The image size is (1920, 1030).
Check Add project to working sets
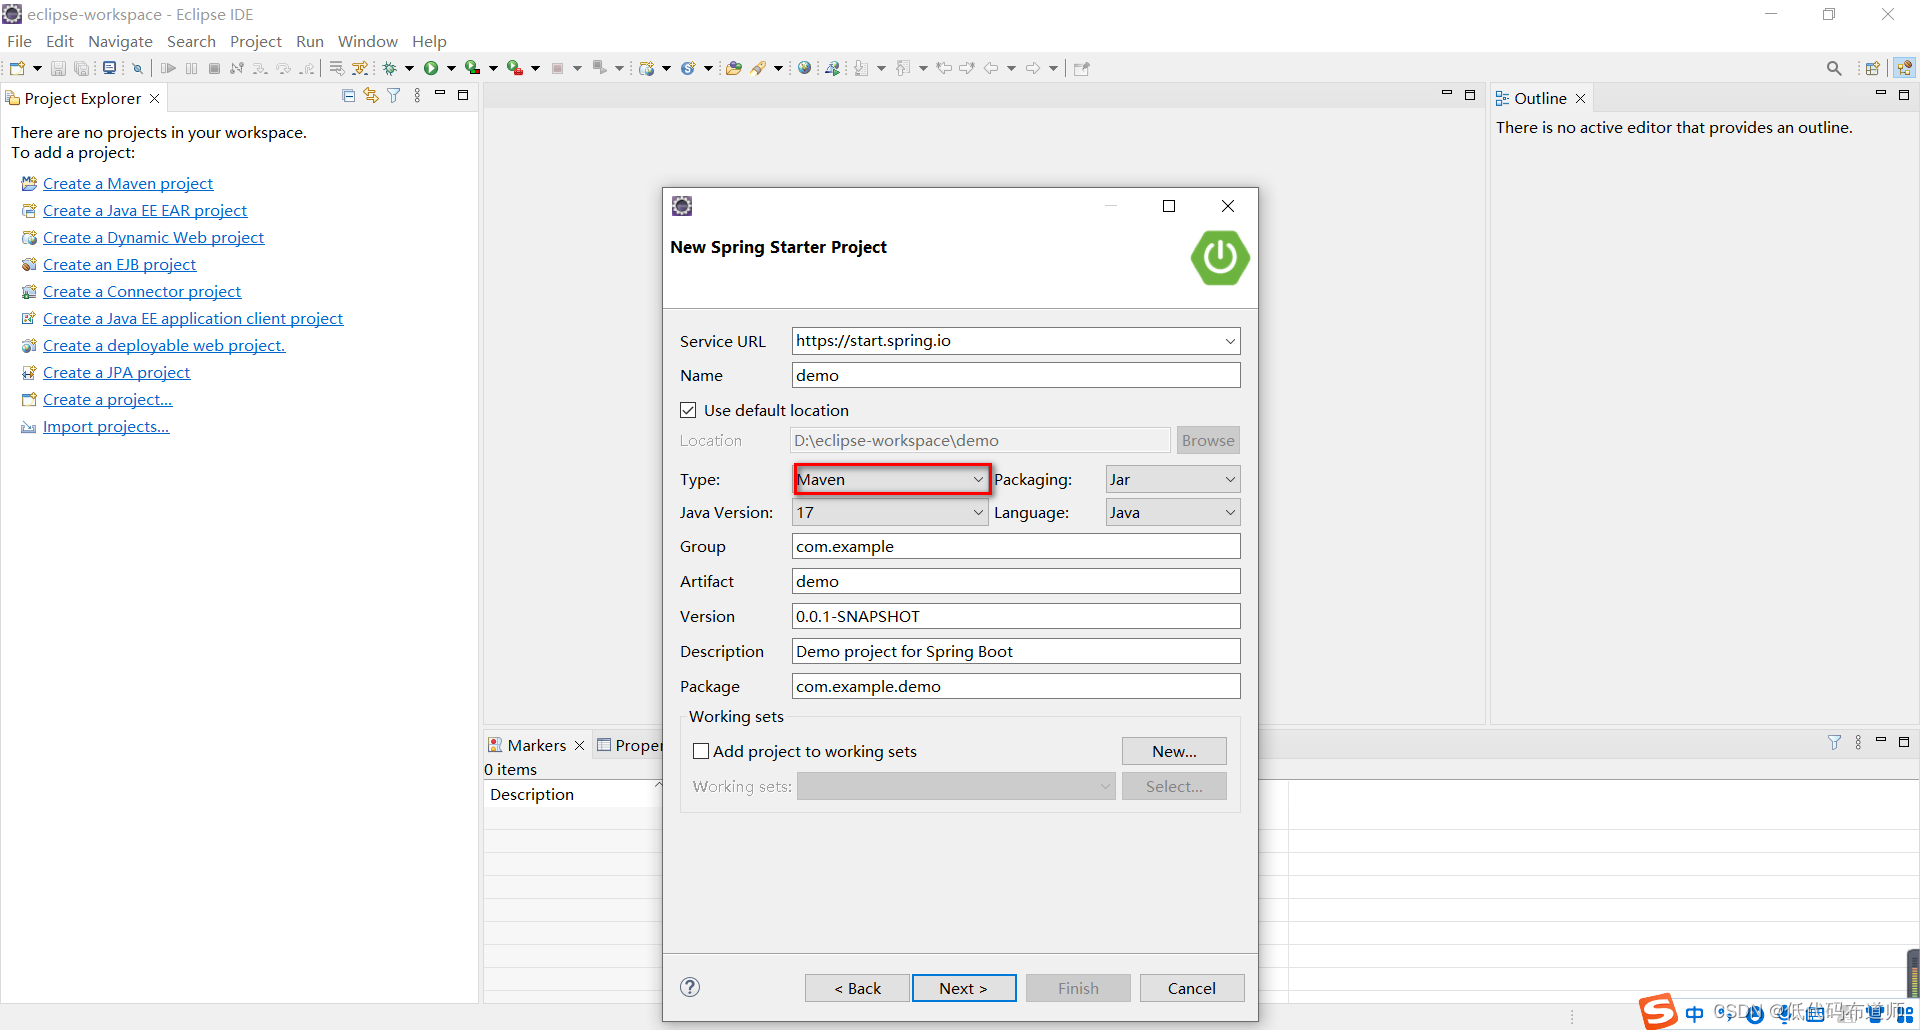(x=701, y=751)
